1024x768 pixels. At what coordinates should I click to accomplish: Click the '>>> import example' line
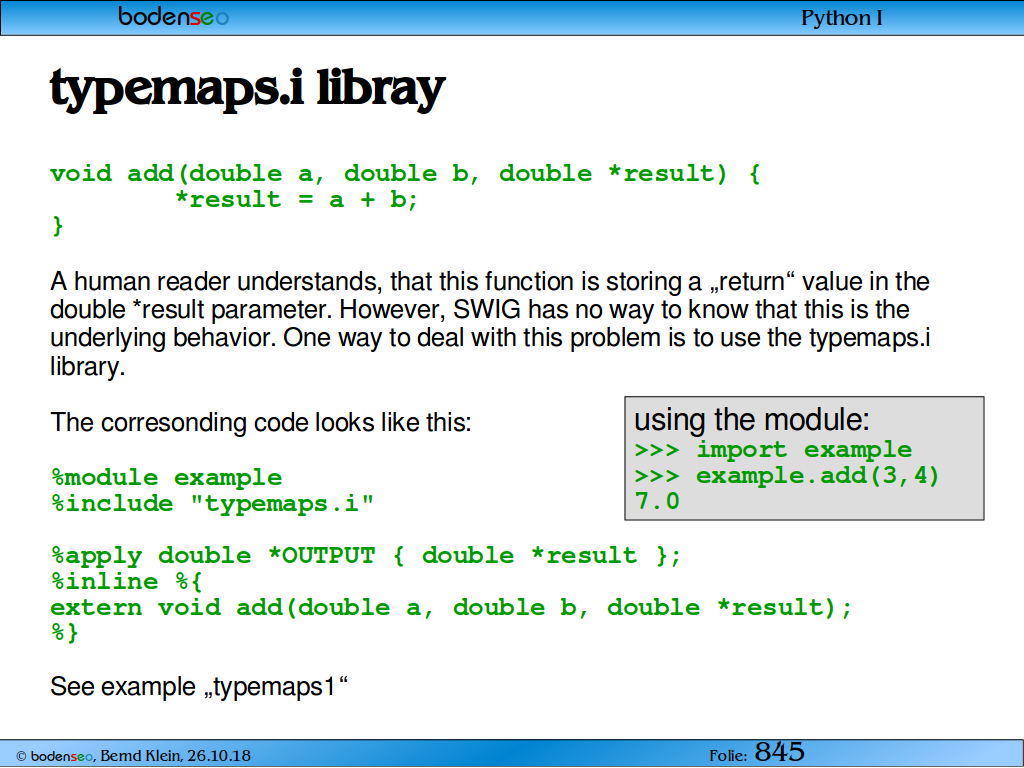pyautogui.click(x=773, y=450)
